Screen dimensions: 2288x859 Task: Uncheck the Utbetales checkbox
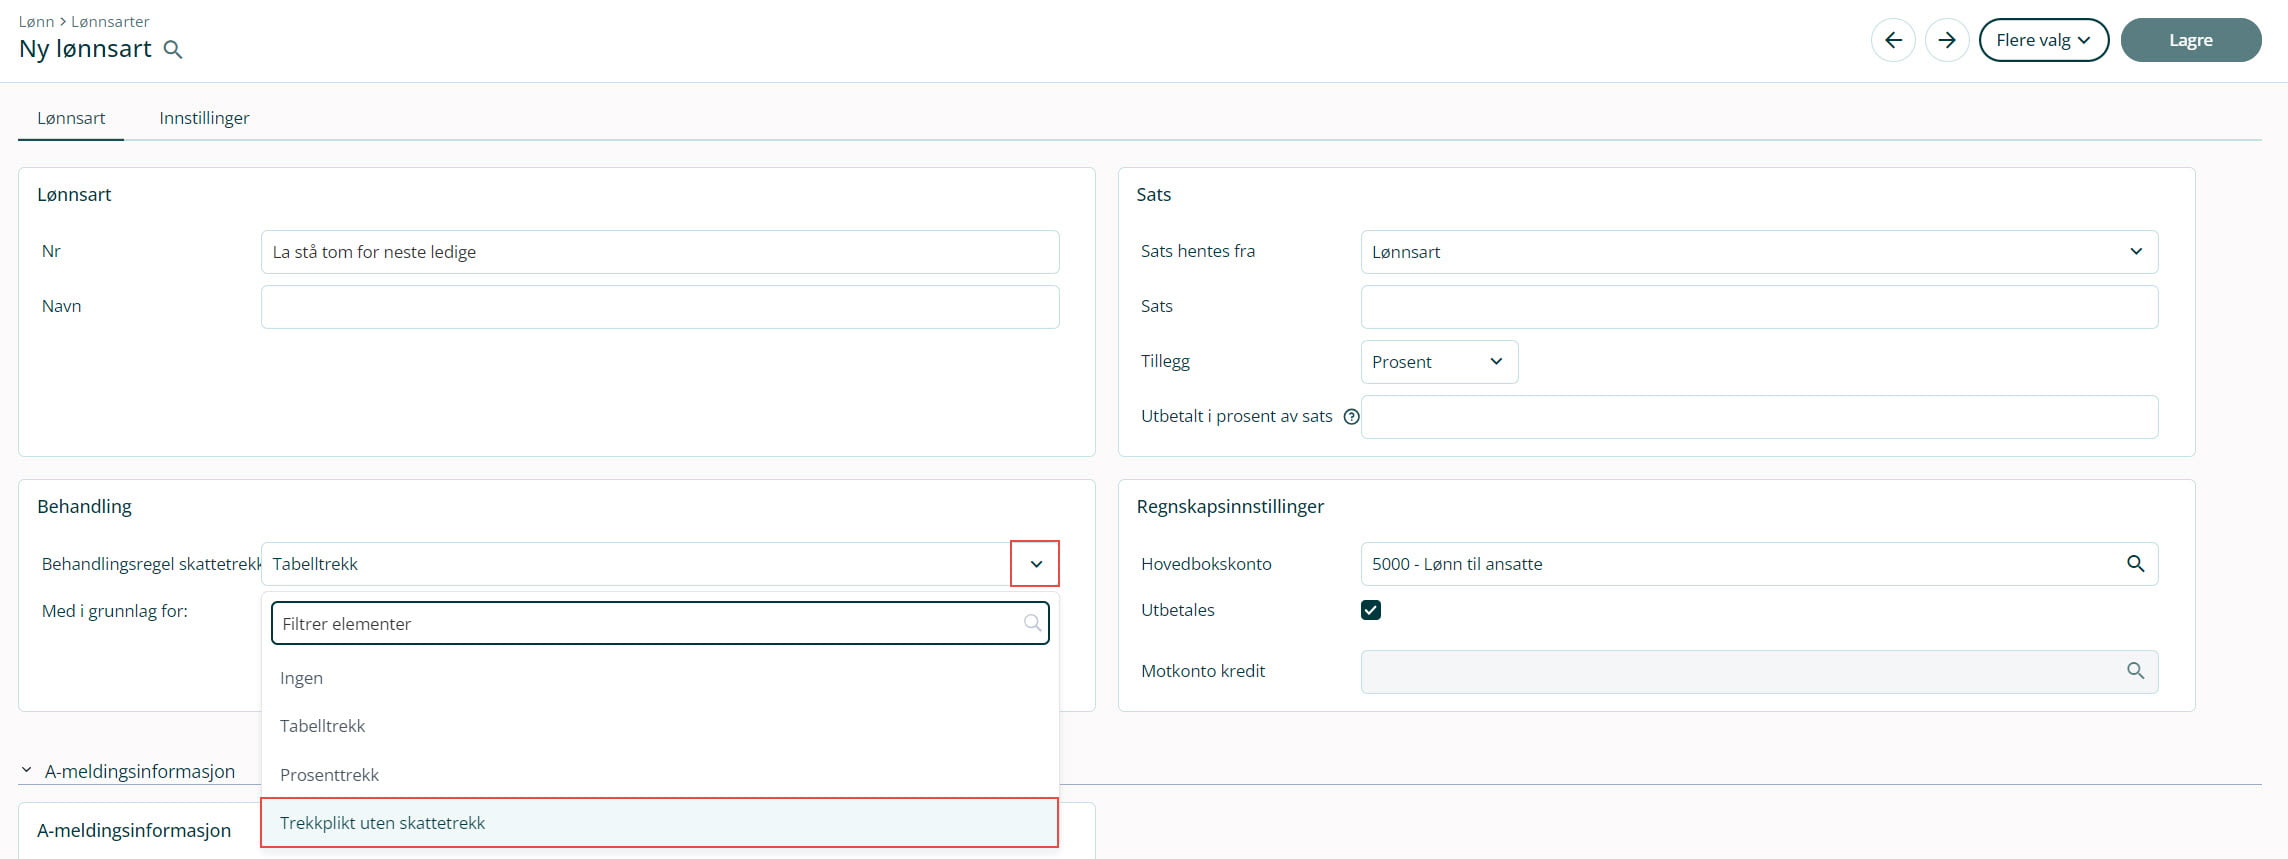pos(1371,610)
